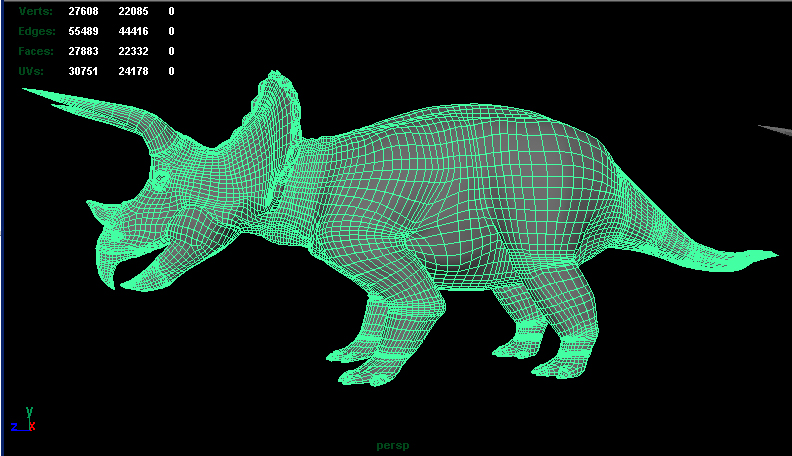This screenshot has width=792, height=456.
Task: Click the Faces total value 27883
Action: (83, 52)
